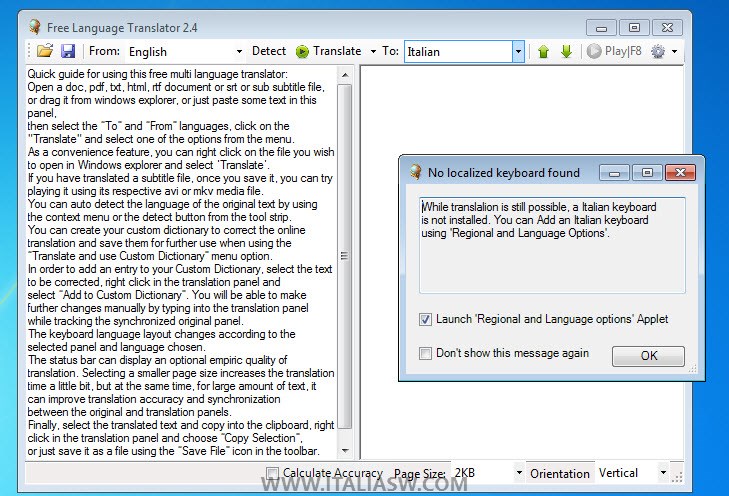Click the From: label in toolbar

(104, 51)
